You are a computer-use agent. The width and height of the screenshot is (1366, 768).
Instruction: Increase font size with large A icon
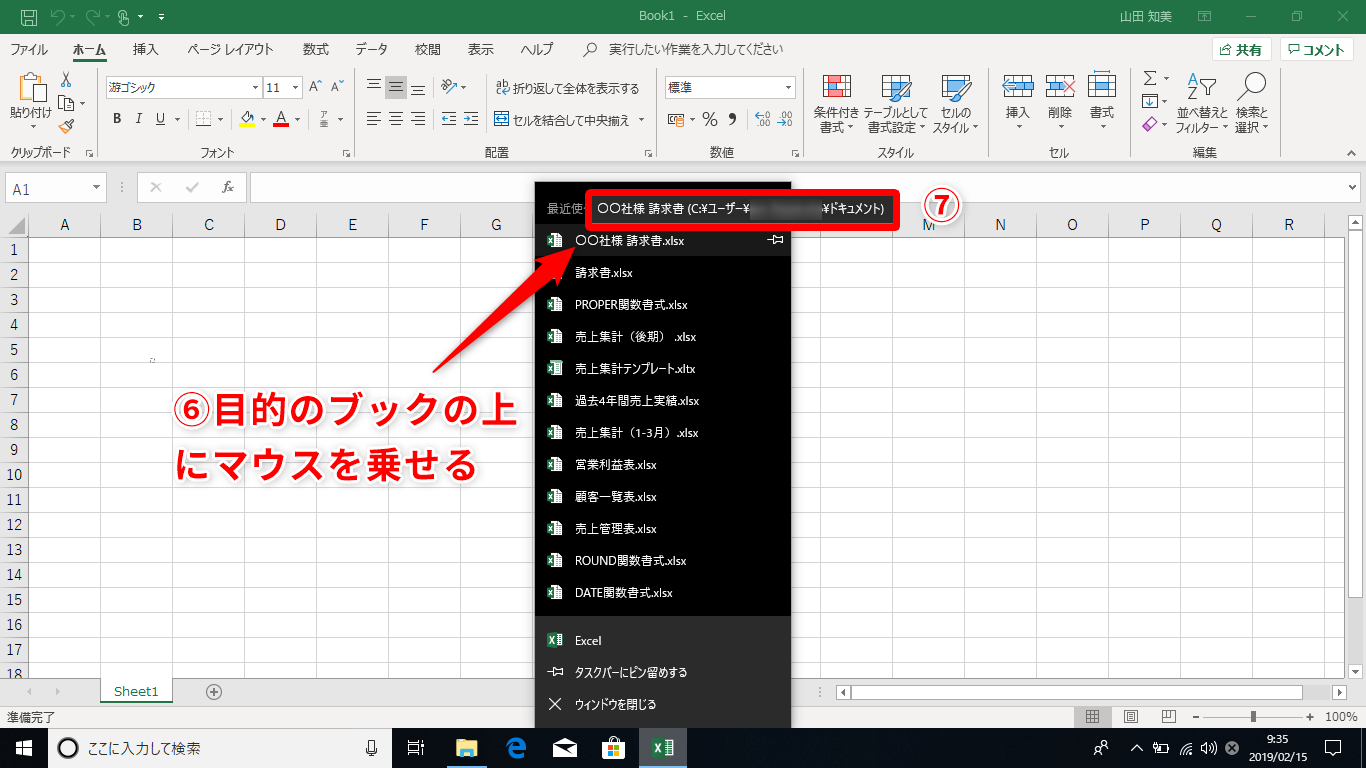click(315, 87)
